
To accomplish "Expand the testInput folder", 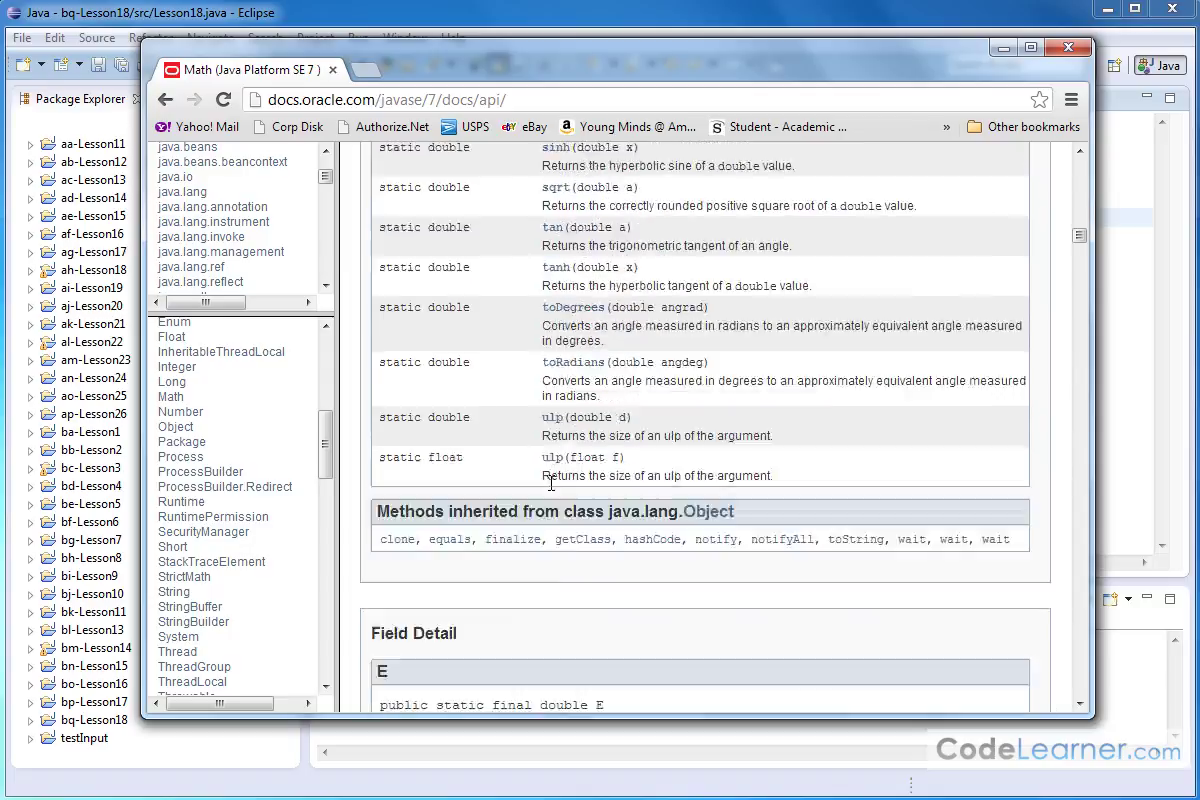I will (30, 738).
